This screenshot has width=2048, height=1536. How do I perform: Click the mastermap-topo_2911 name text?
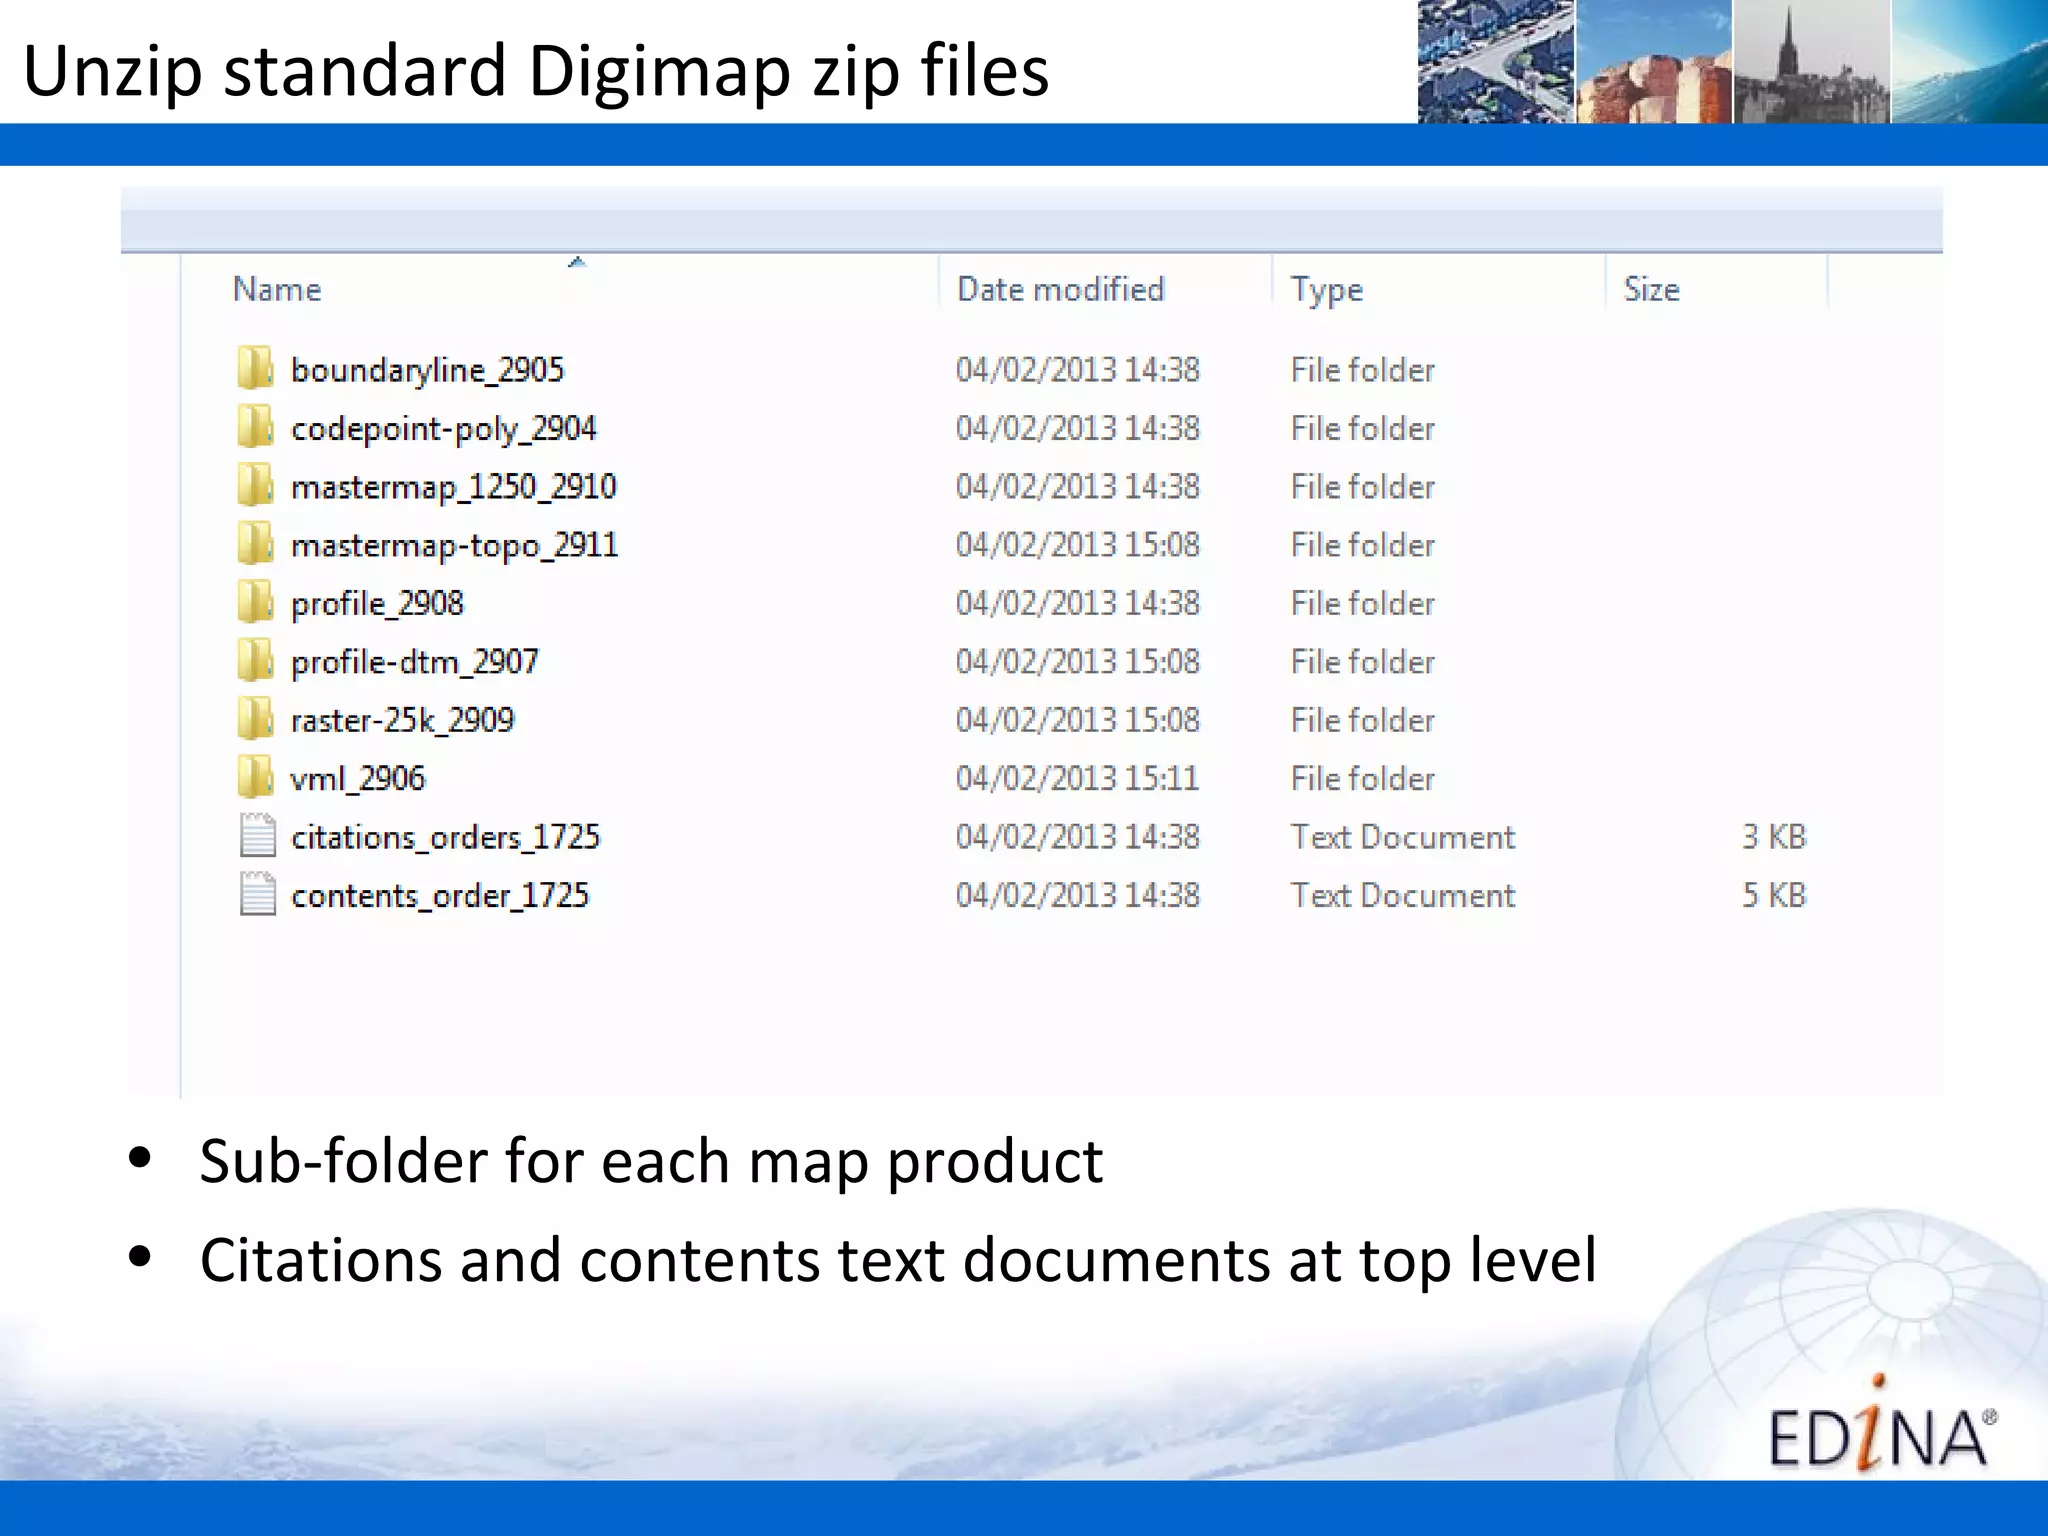click(455, 545)
